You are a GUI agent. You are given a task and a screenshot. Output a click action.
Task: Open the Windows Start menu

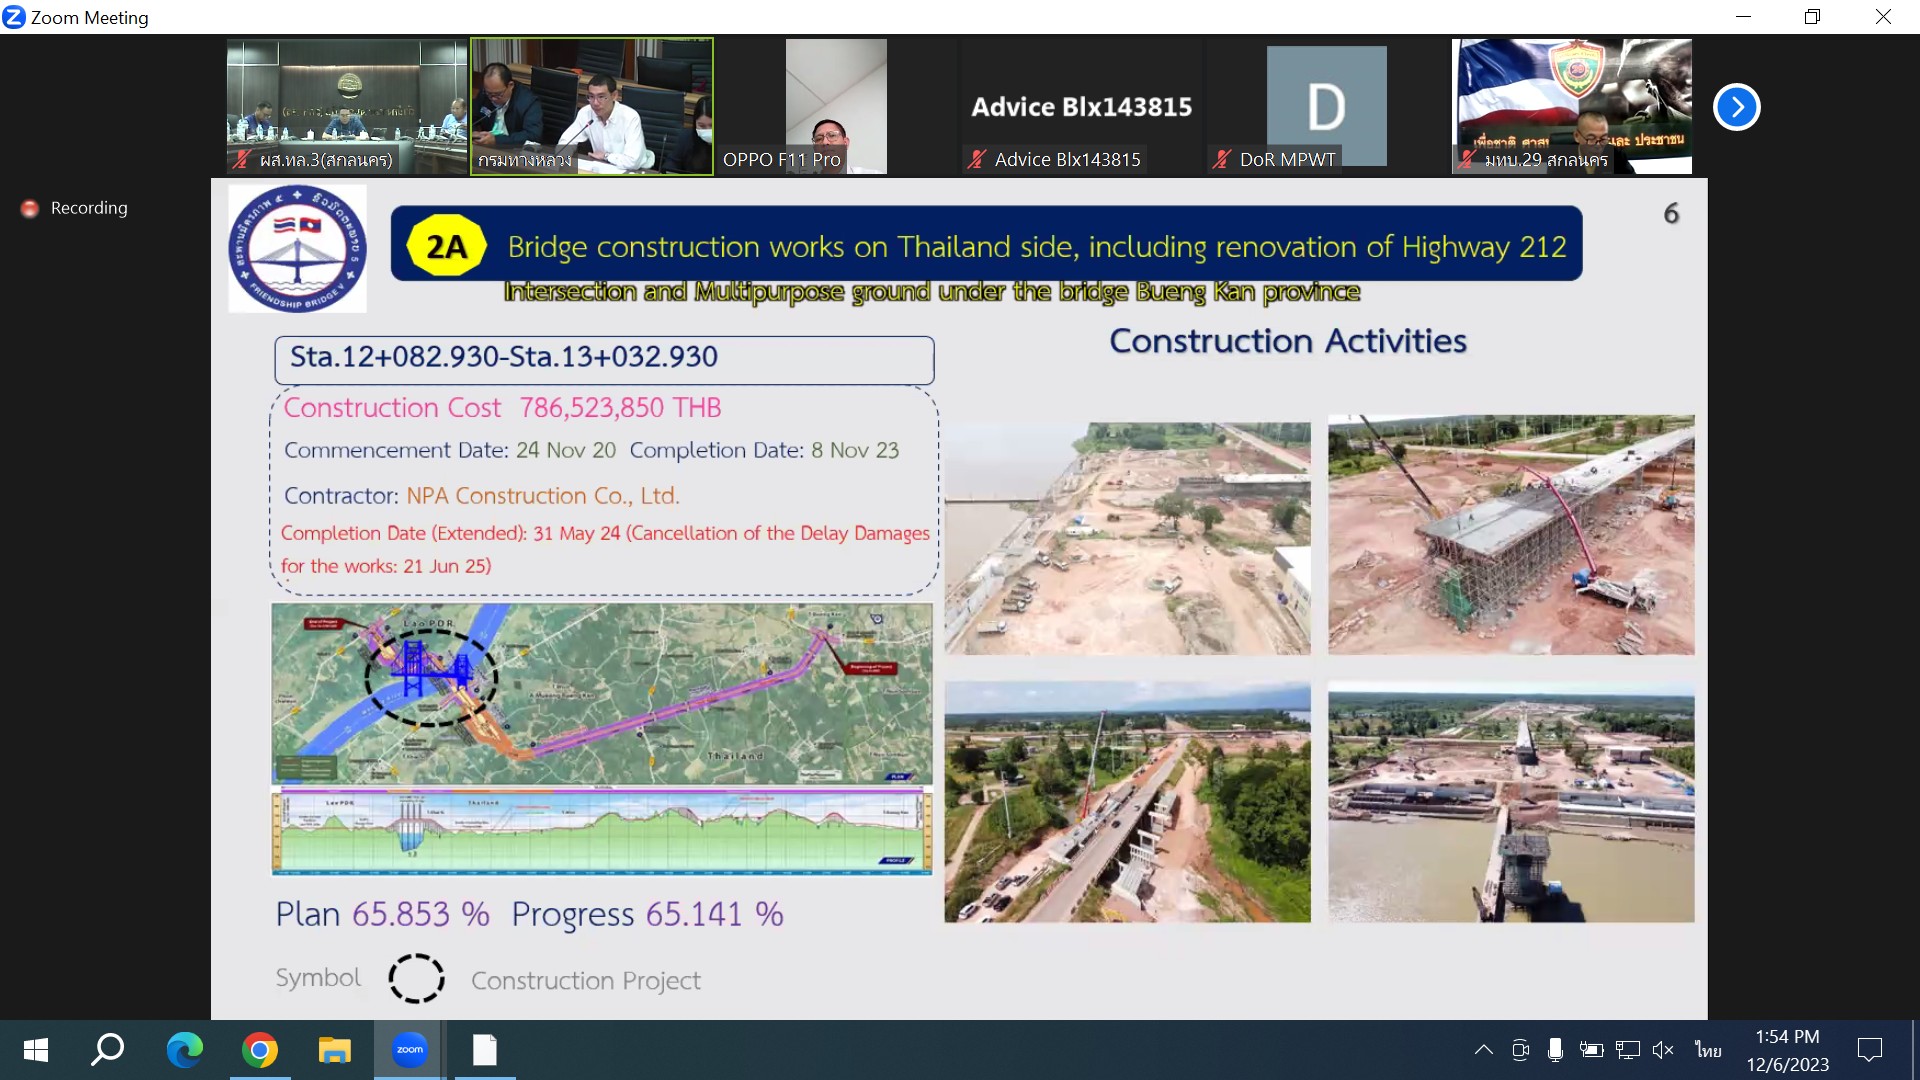click(36, 1050)
